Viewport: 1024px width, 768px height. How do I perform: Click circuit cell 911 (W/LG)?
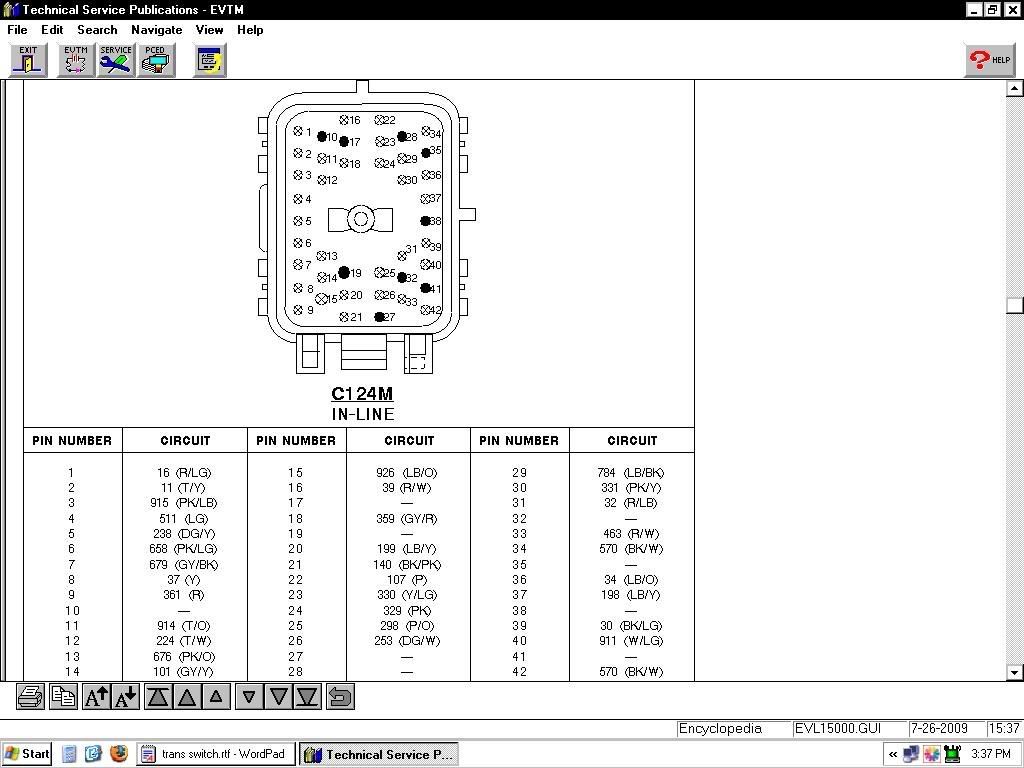(631, 641)
